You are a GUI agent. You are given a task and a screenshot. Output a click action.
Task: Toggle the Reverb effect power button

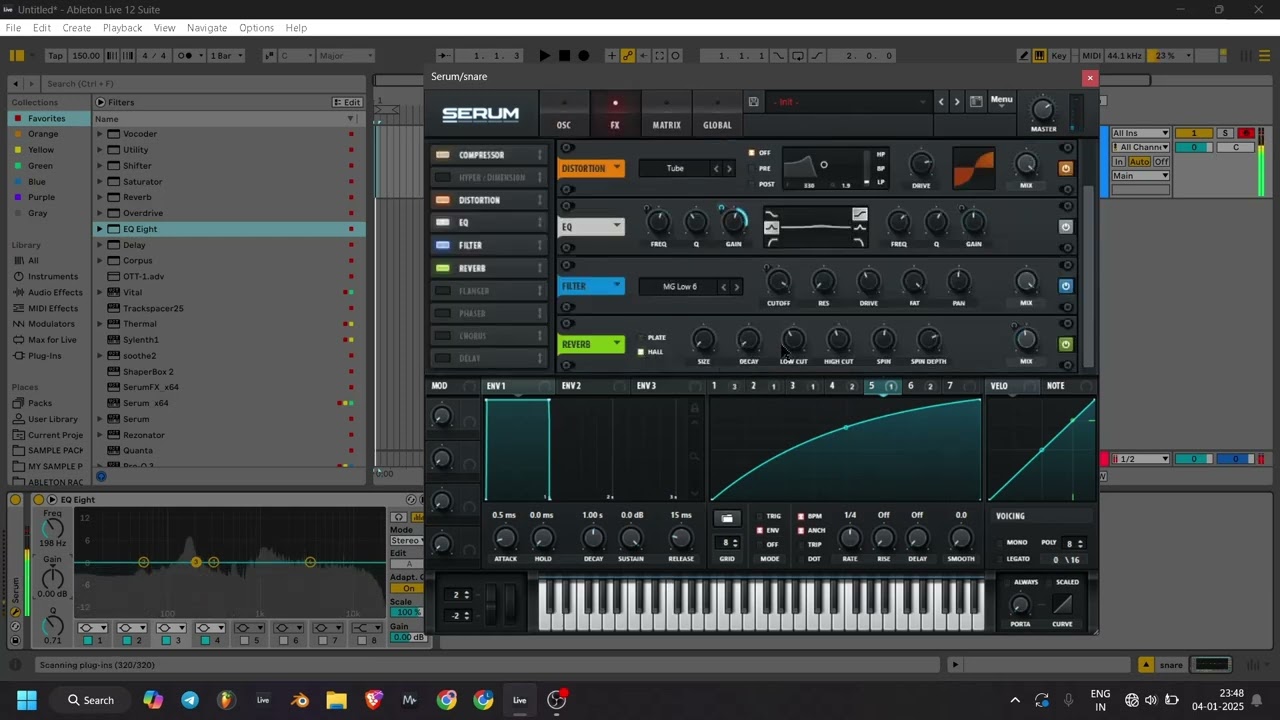(1065, 344)
